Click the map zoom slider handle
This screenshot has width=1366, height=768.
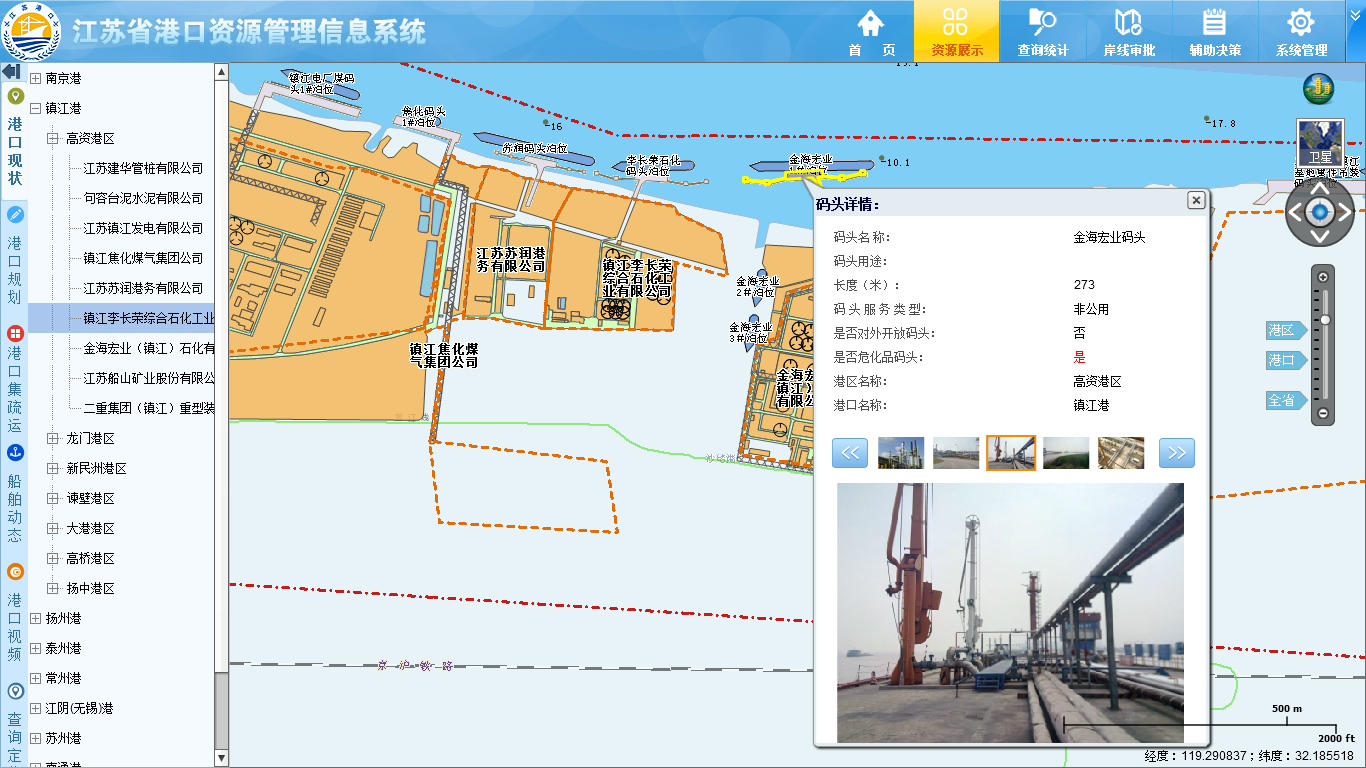click(x=1324, y=319)
